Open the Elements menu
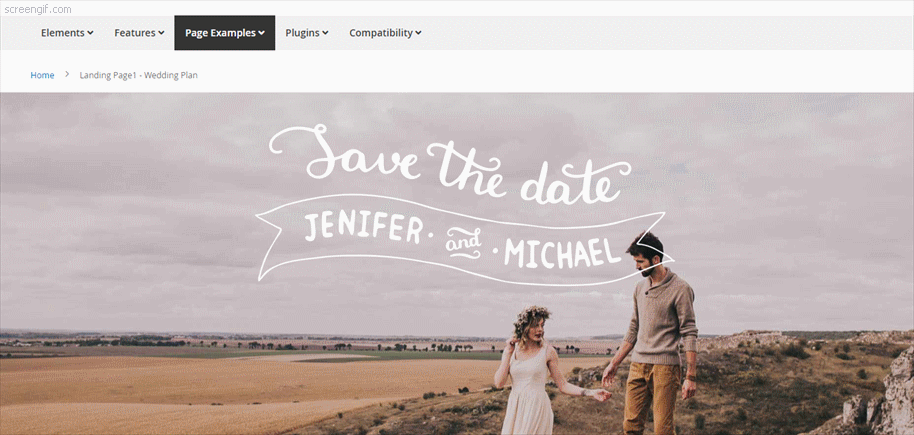Screen dimensions: 914x435 click(x=67, y=33)
